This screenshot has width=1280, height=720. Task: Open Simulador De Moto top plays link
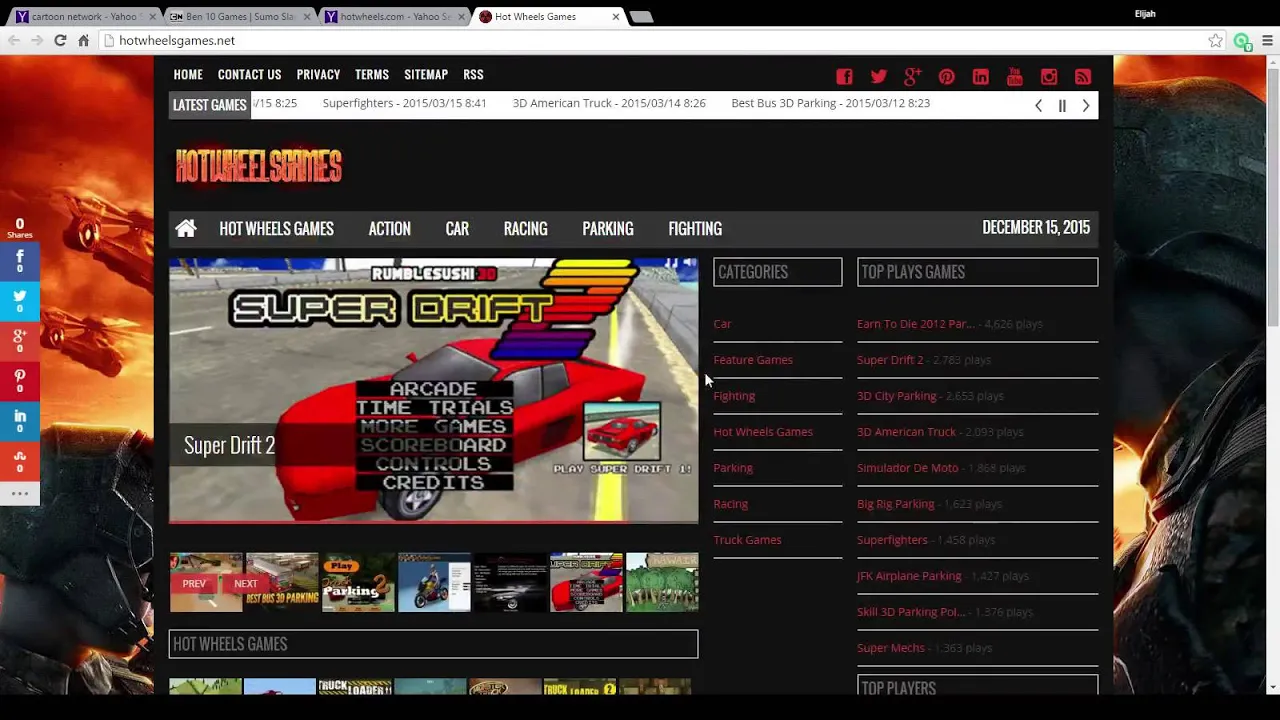[x=907, y=468]
